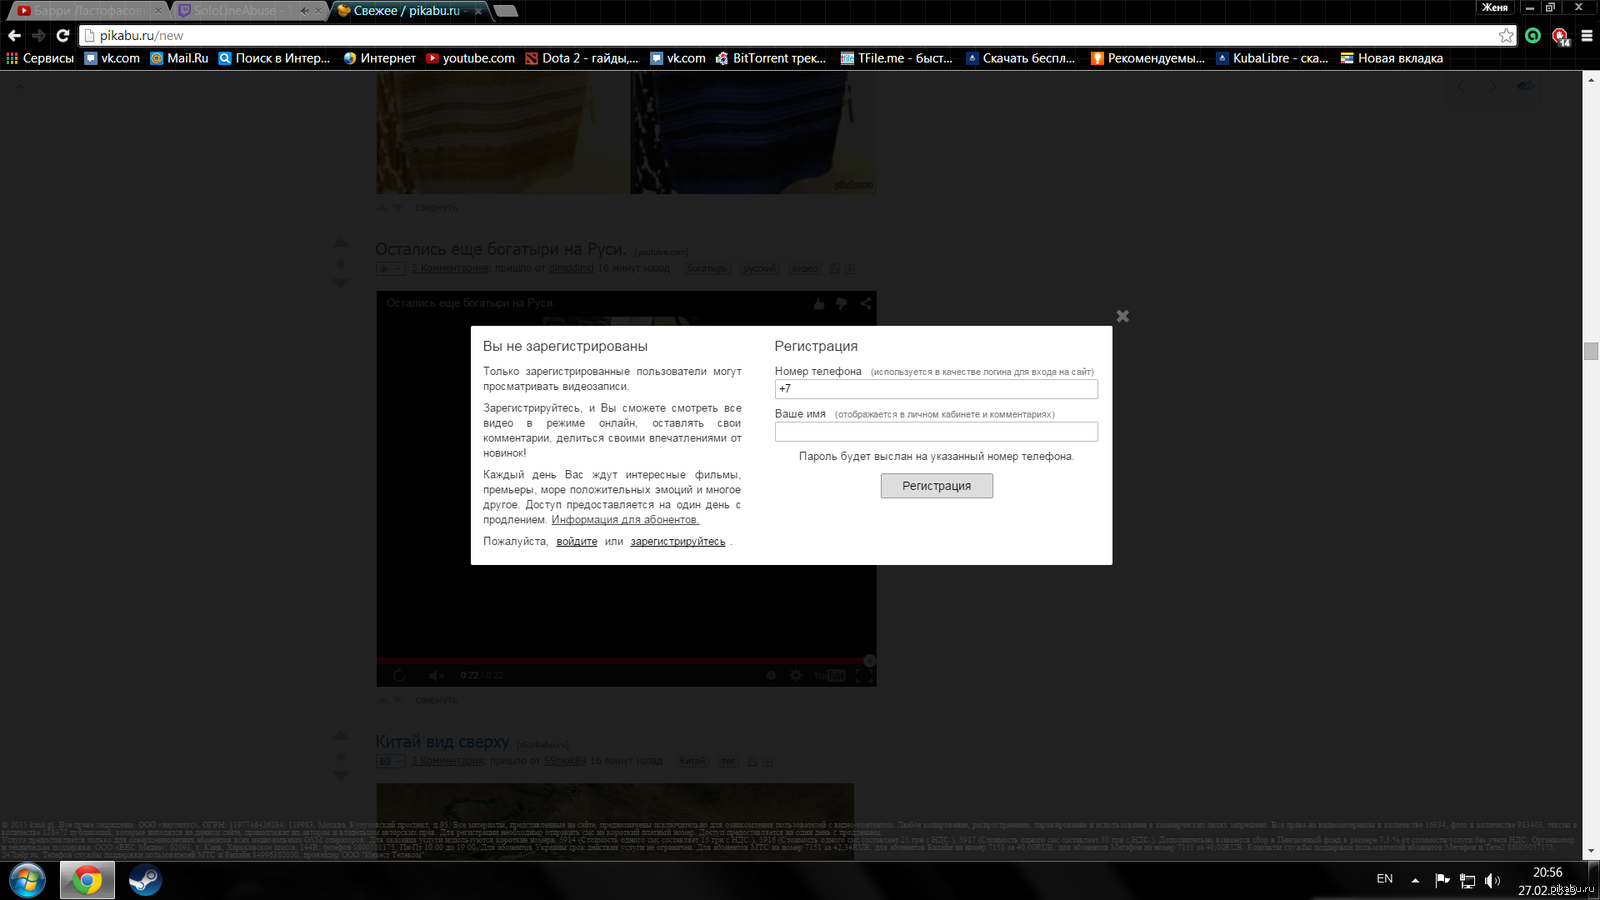Show hidden system tray icons
The height and width of the screenshot is (900, 1600).
click(x=1415, y=880)
